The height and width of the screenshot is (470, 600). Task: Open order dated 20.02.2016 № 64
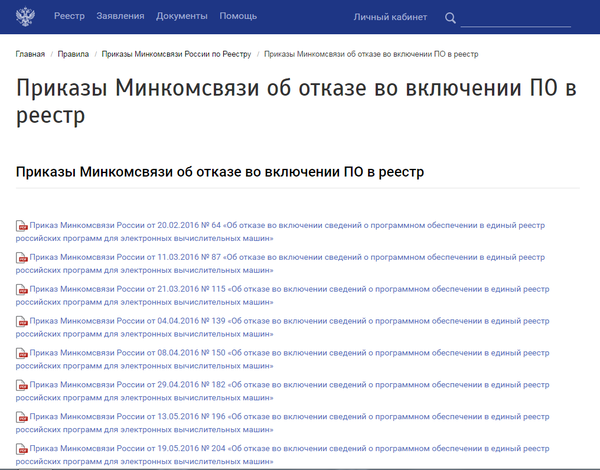[x=280, y=232]
